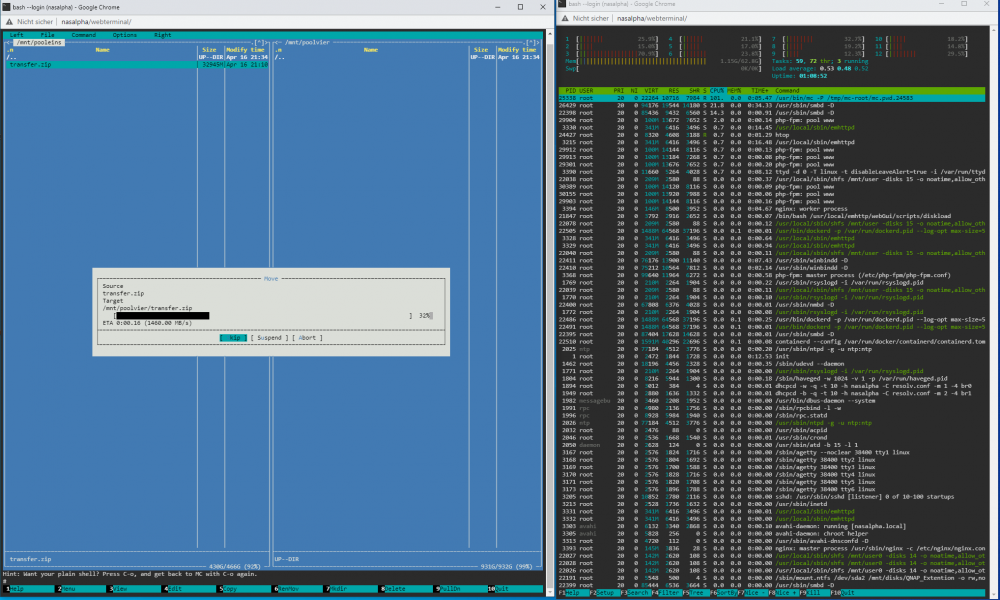Click the Skip button in Move dialog

point(233,338)
